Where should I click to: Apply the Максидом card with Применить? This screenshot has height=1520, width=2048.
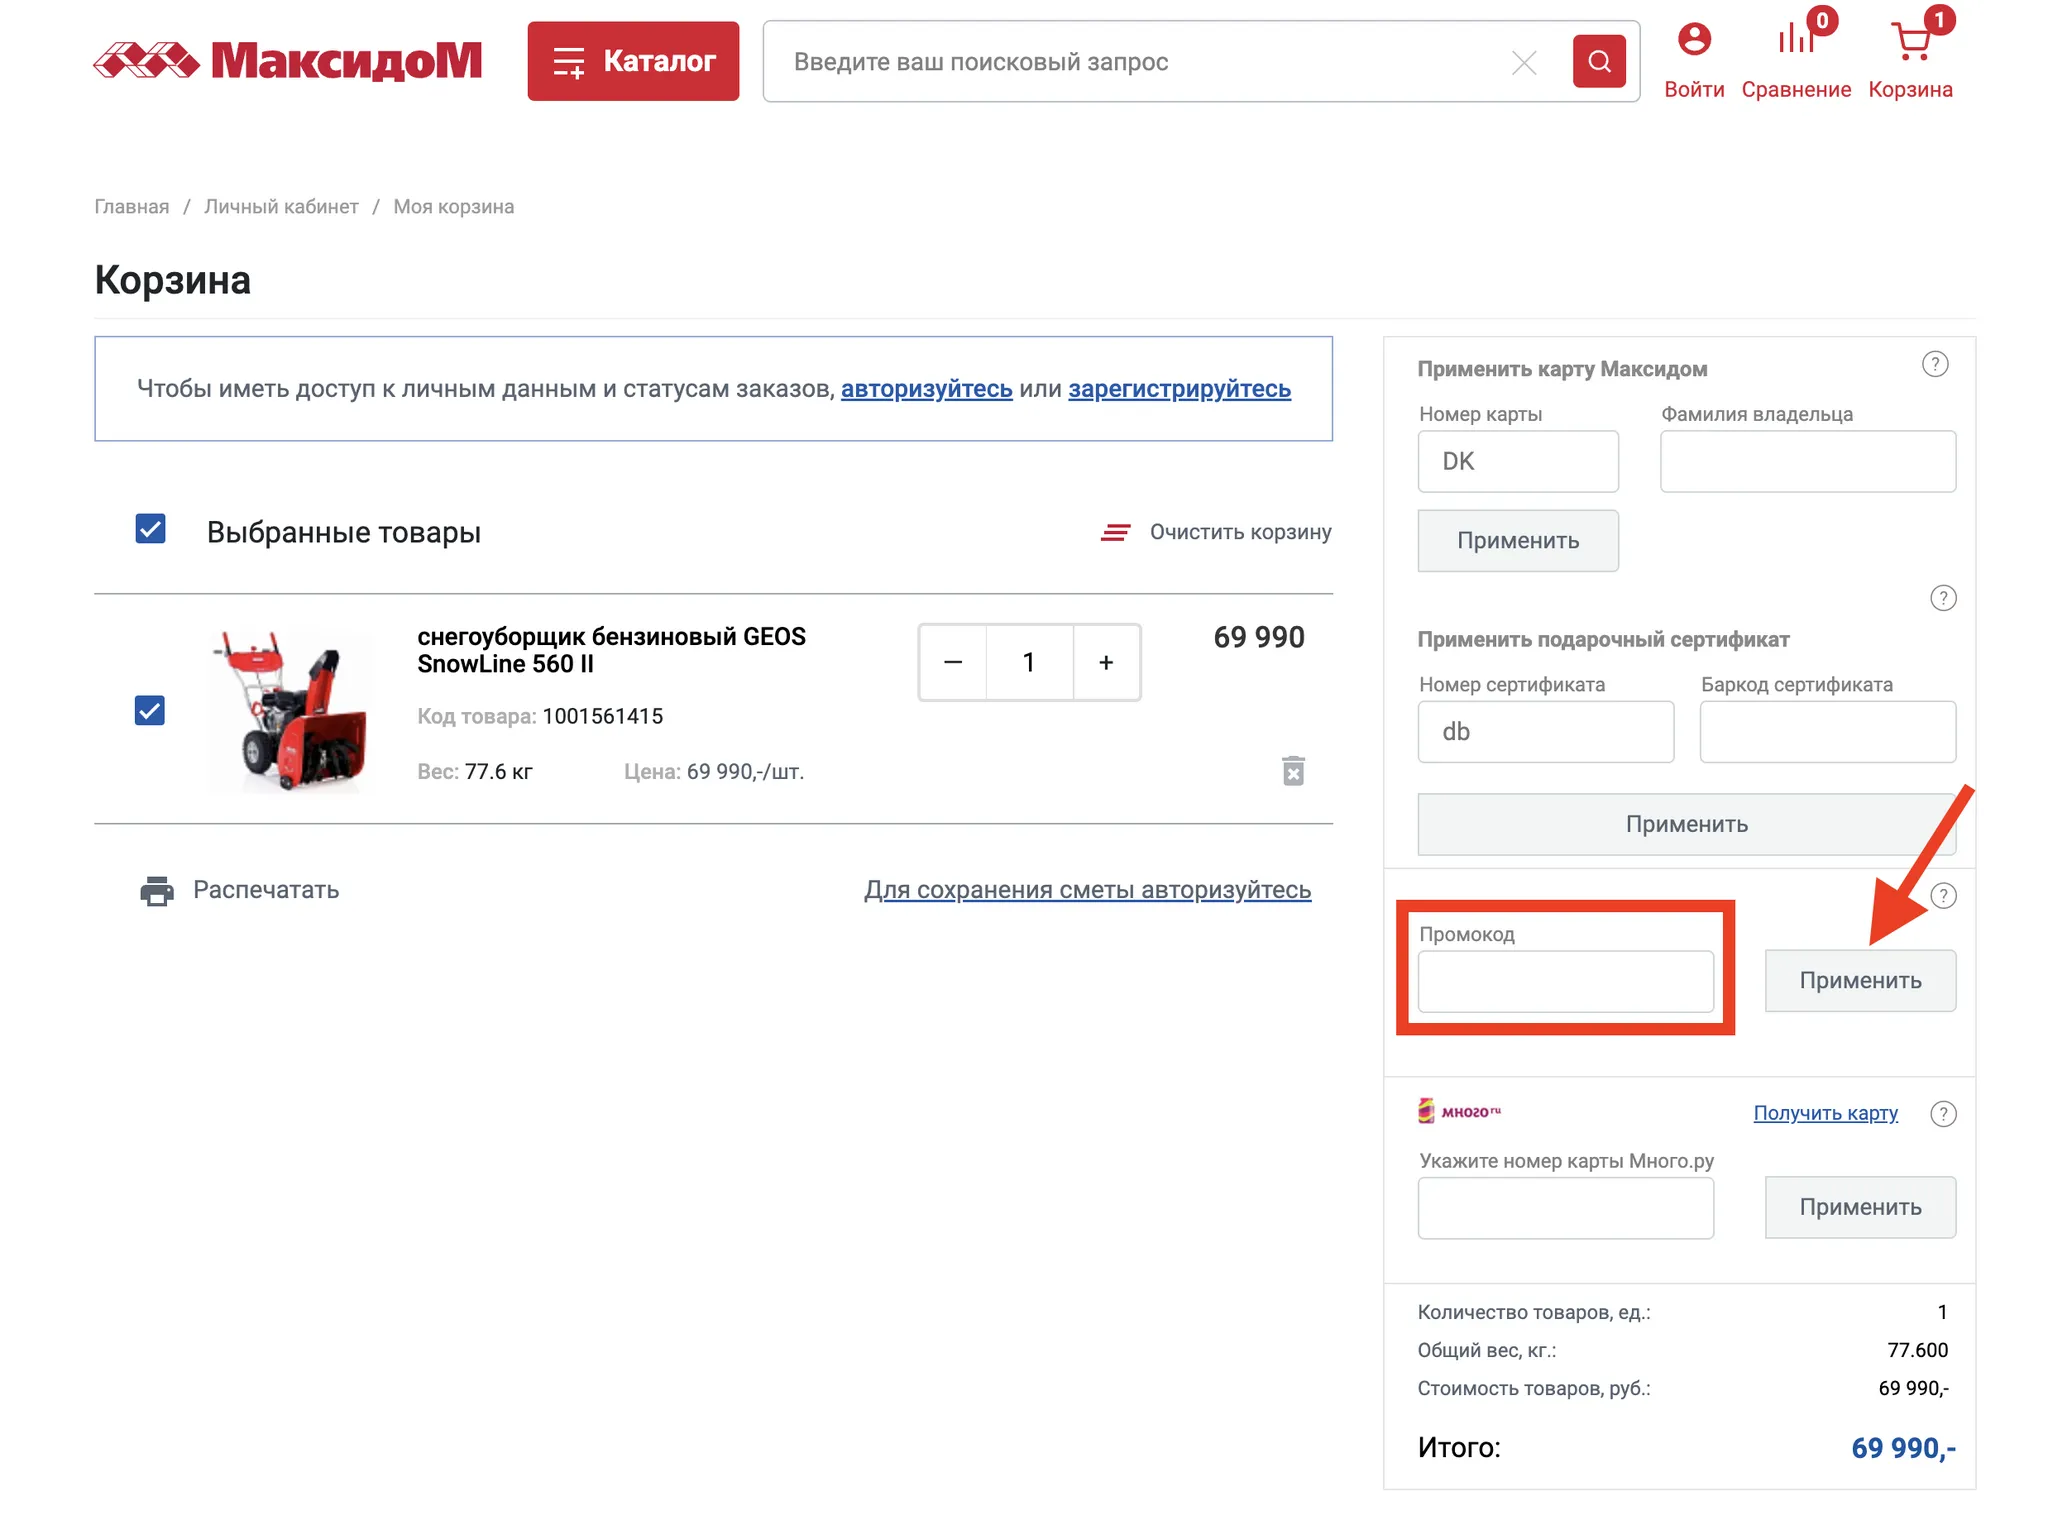[1518, 541]
